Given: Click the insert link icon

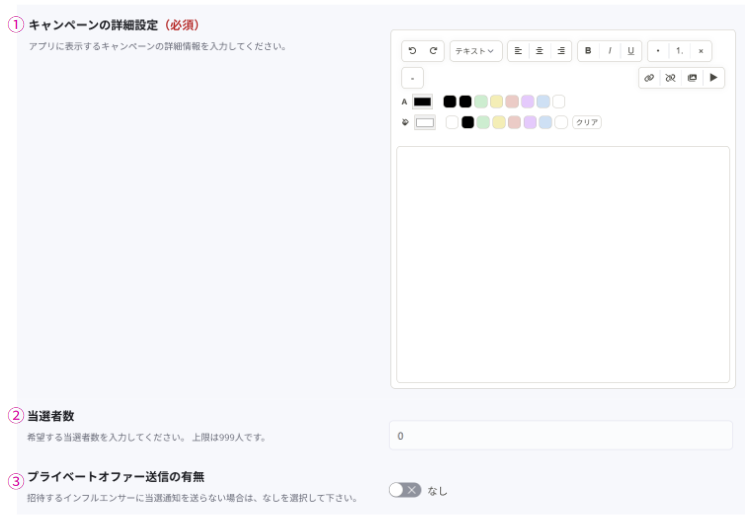Looking at the screenshot, I should click(649, 78).
